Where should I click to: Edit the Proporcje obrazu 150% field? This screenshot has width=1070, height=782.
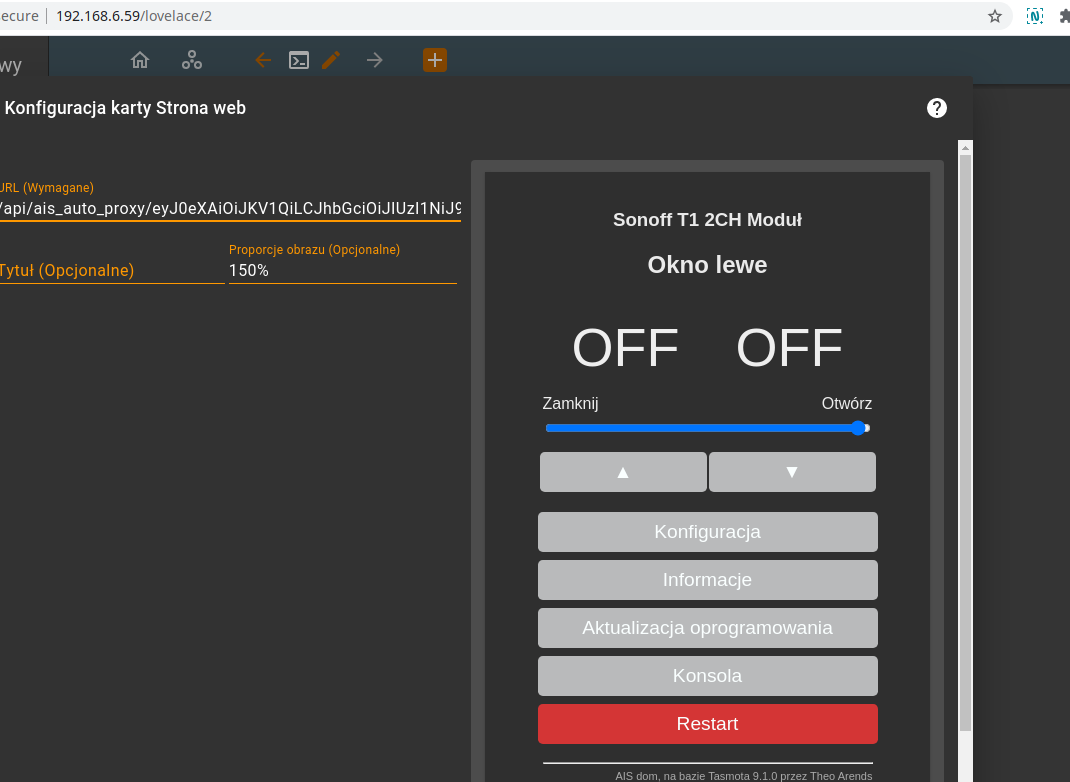point(343,270)
